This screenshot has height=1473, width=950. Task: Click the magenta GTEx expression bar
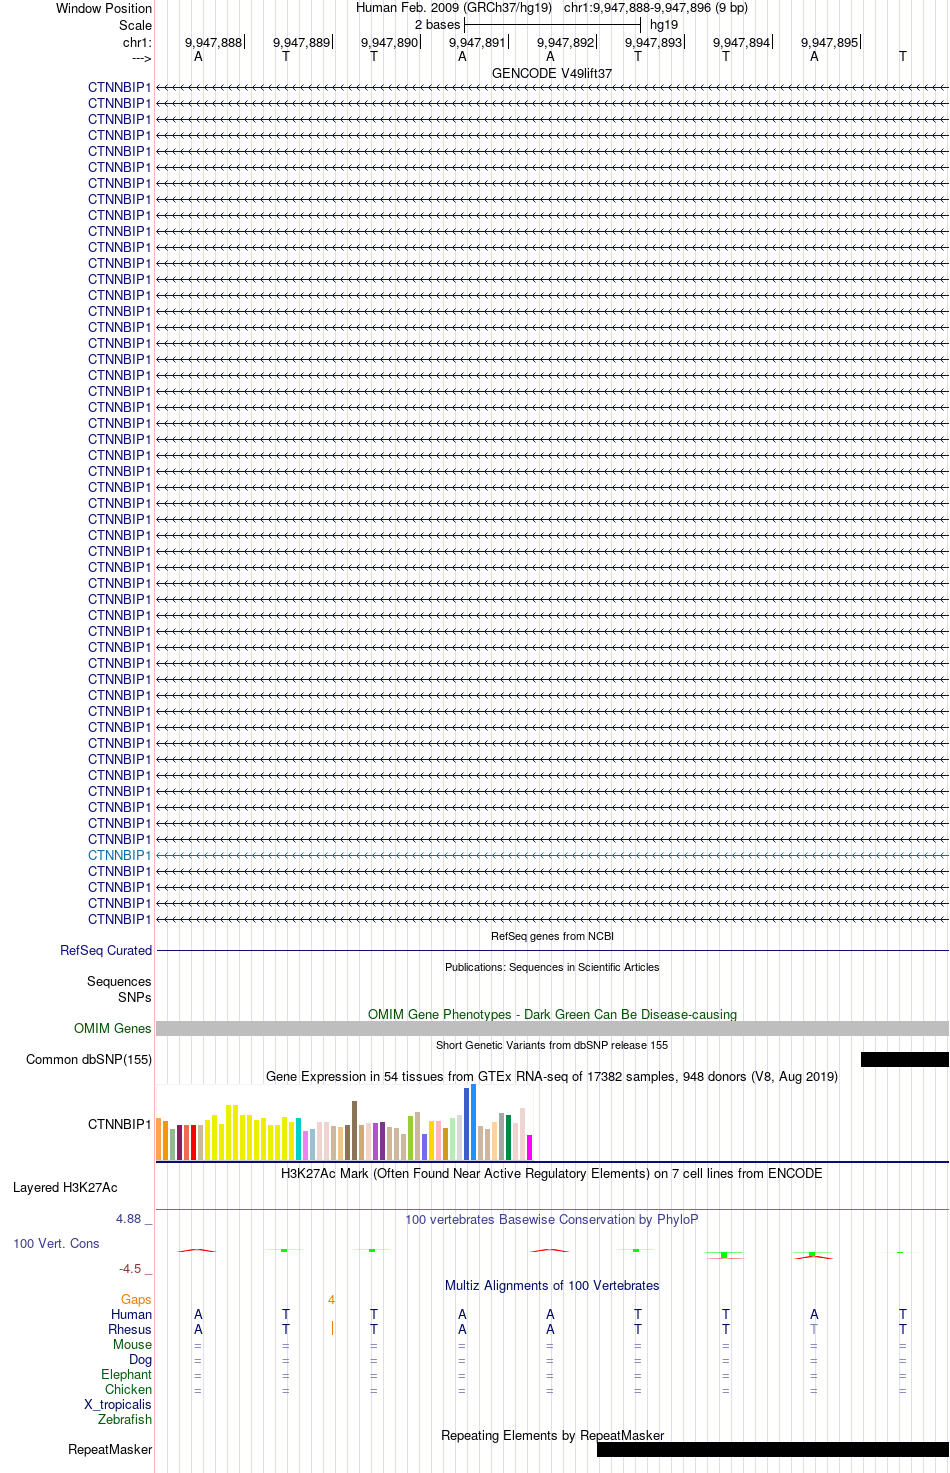pyautogui.click(x=529, y=1147)
